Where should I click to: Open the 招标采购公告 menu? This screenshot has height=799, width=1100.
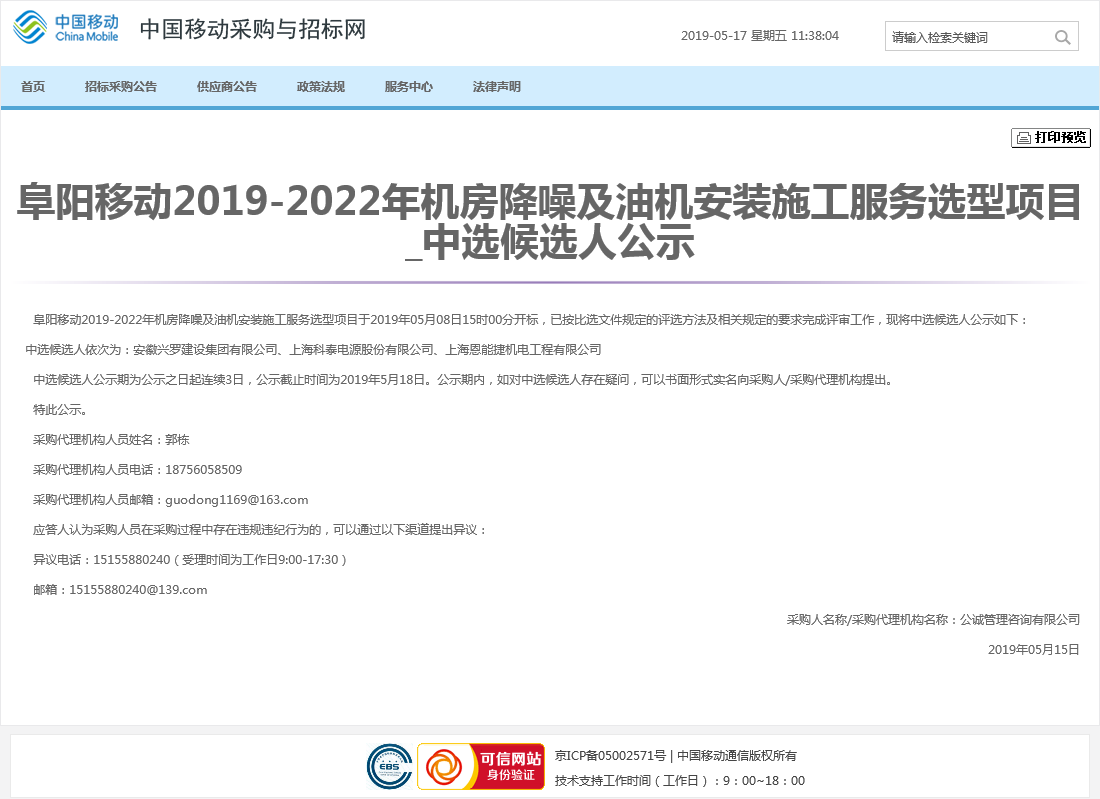click(121, 87)
